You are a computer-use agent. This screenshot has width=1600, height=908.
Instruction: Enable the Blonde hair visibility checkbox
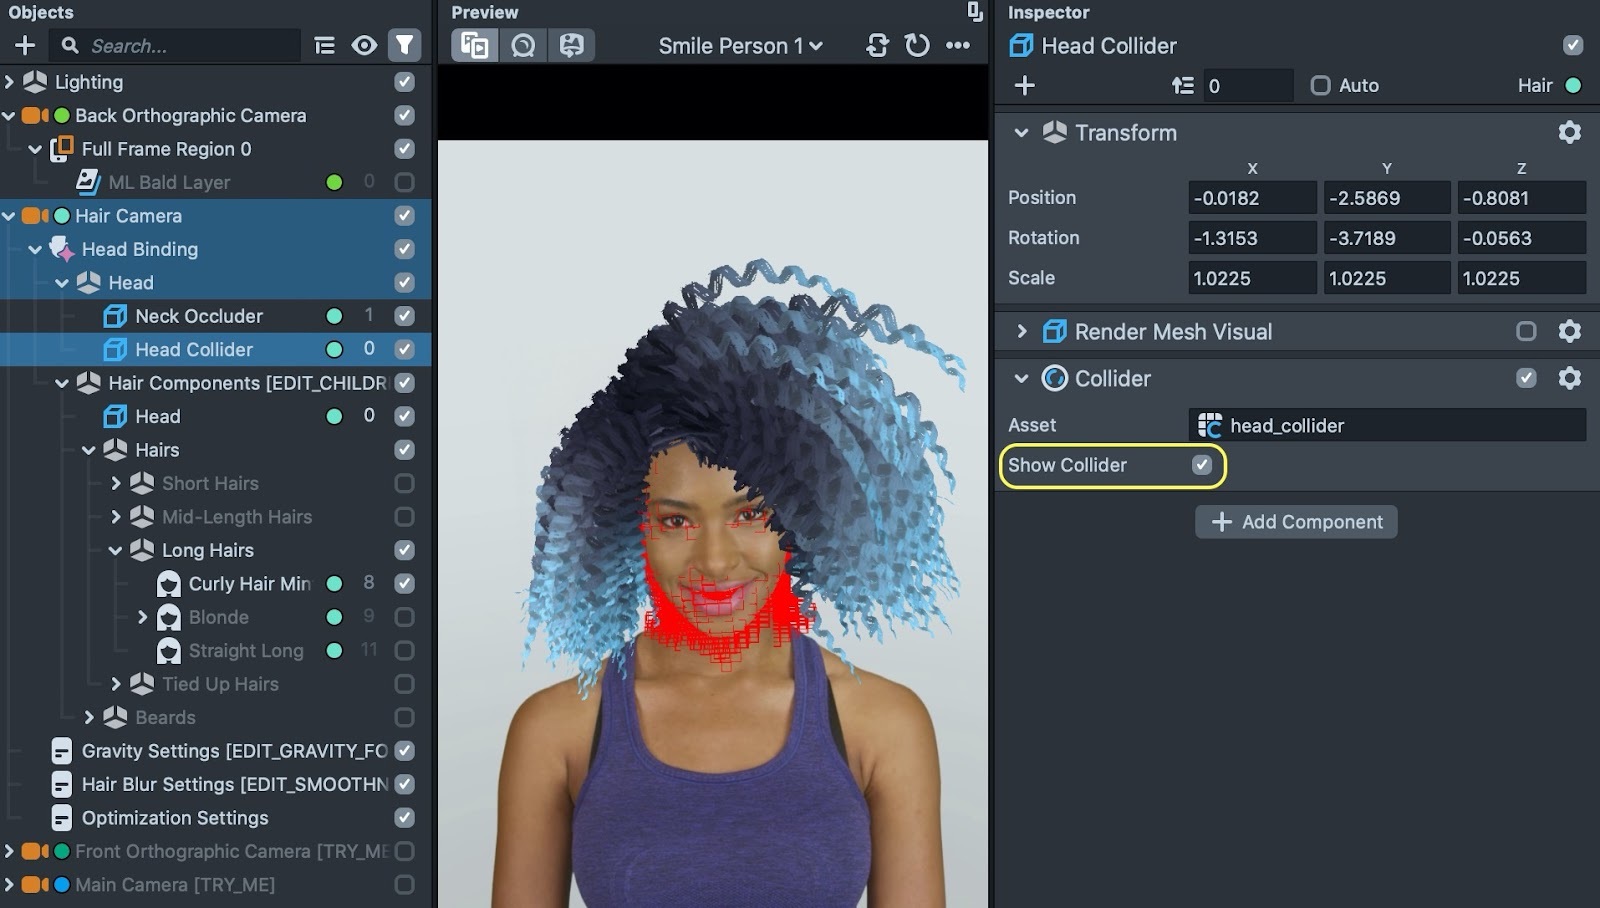point(404,617)
